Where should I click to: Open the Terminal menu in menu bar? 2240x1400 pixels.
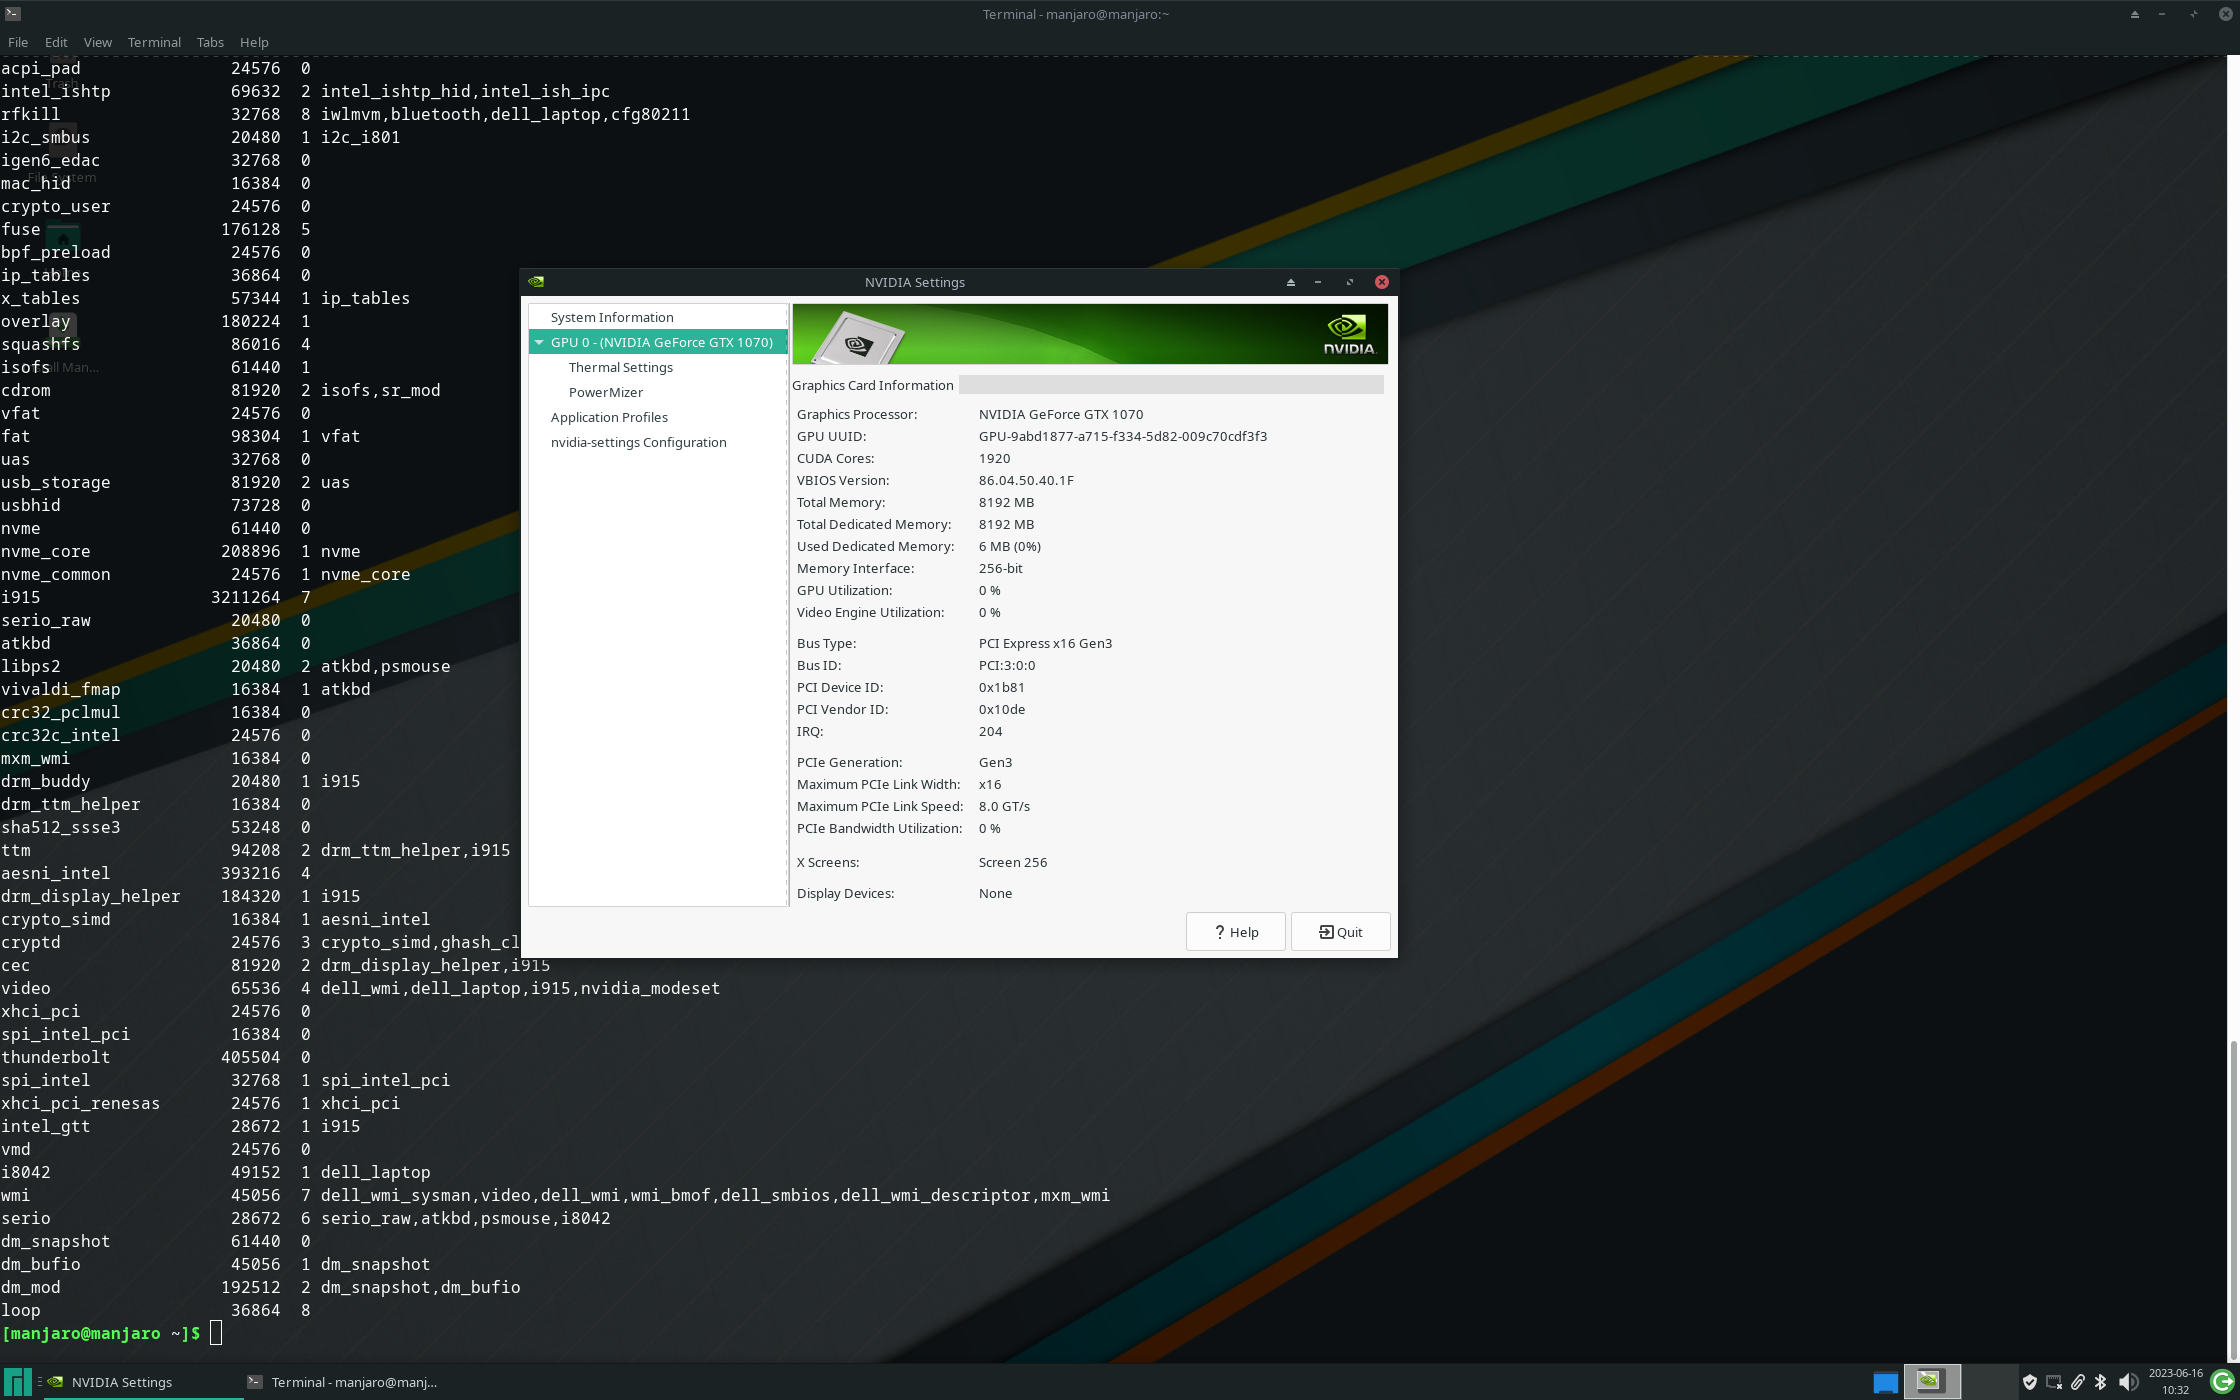point(154,42)
